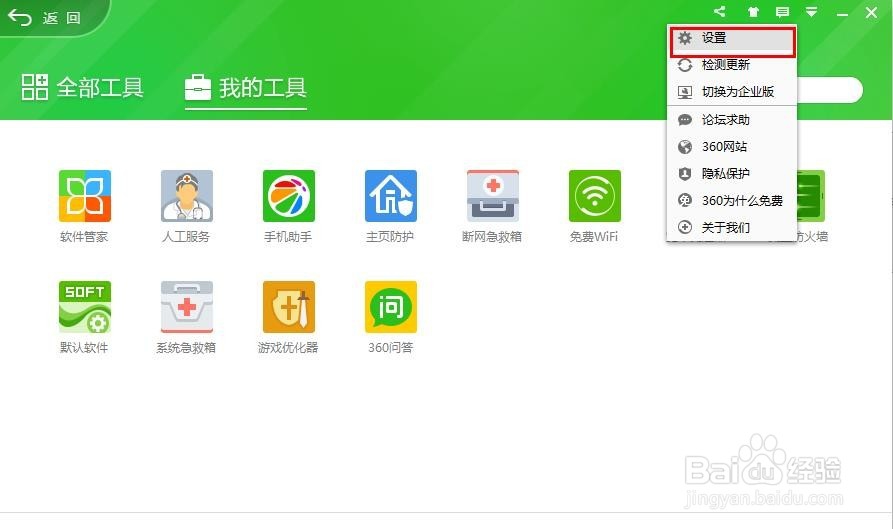Open the 默认软件 default software tool
The height and width of the screenshot is (529, 893).
click(x=84, y=307)
